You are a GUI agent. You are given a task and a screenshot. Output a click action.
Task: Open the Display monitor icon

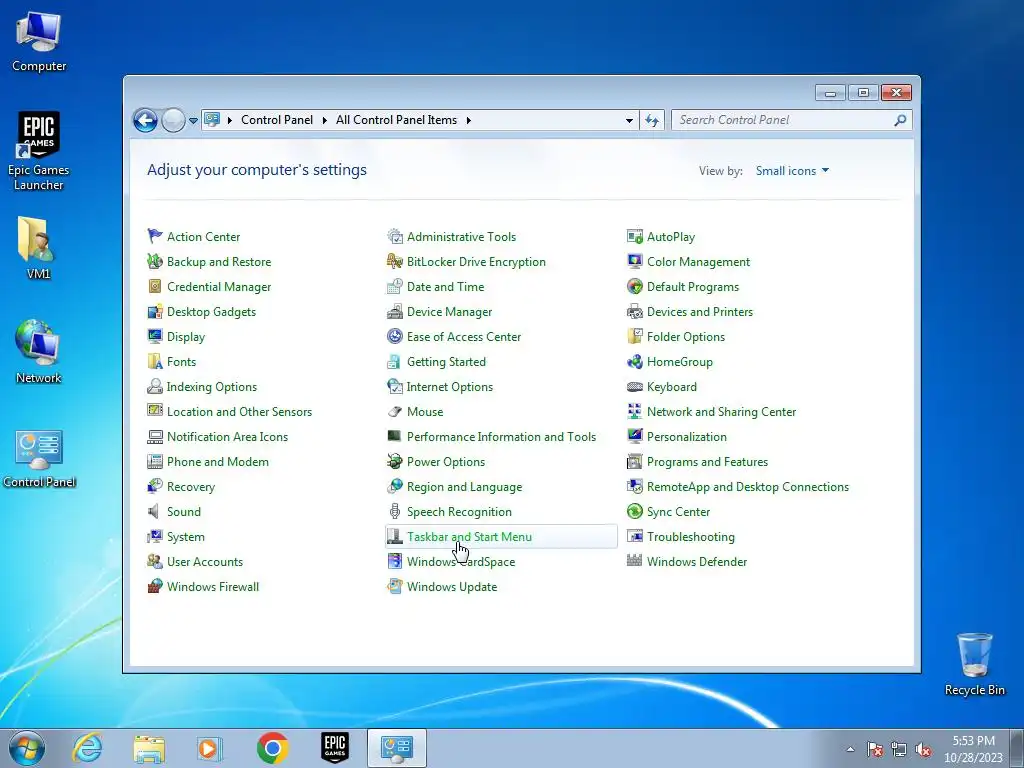point(155,336)
